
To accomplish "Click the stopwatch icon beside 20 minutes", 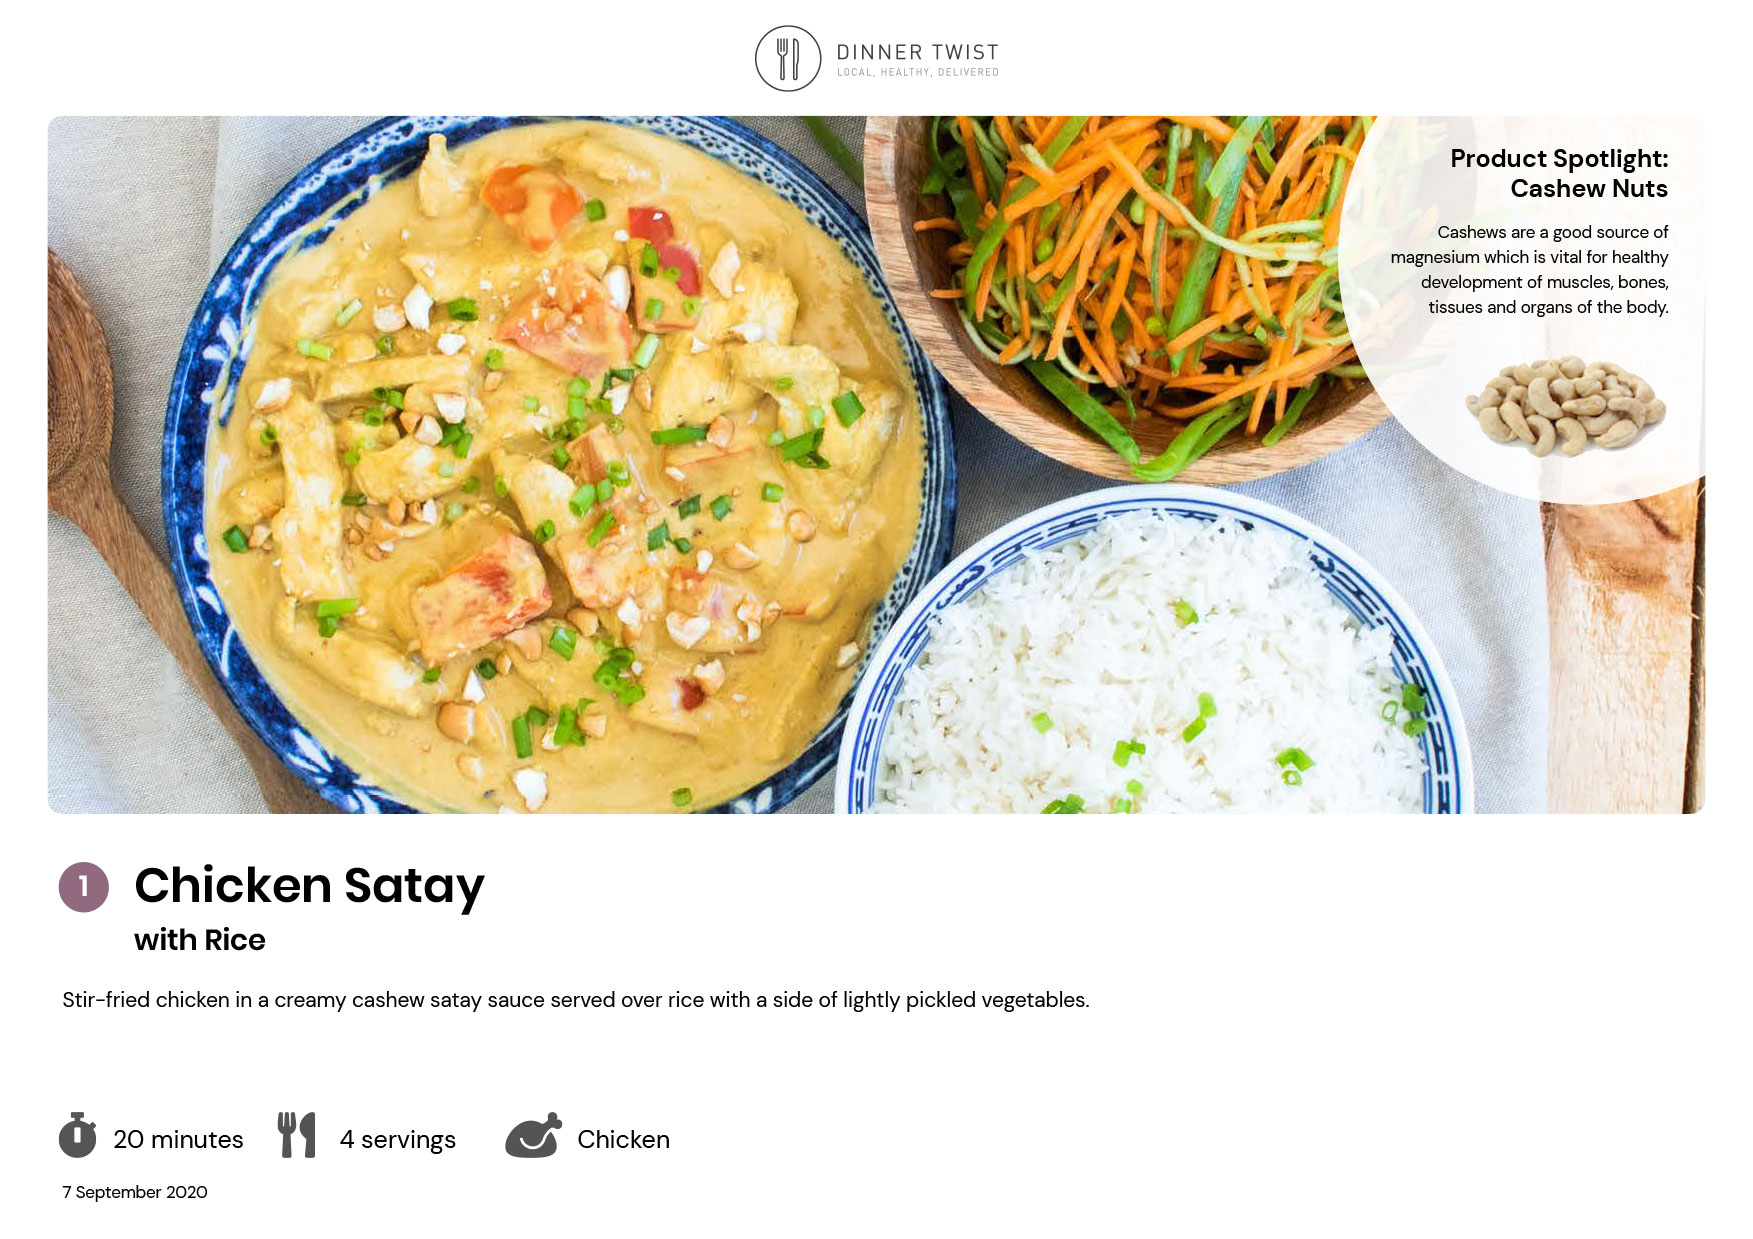I will pos(78,1135).
